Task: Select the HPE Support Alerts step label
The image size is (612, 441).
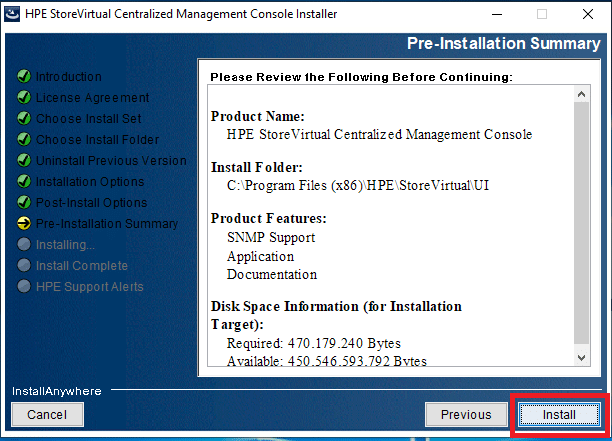Action: (x=90, y=287)
